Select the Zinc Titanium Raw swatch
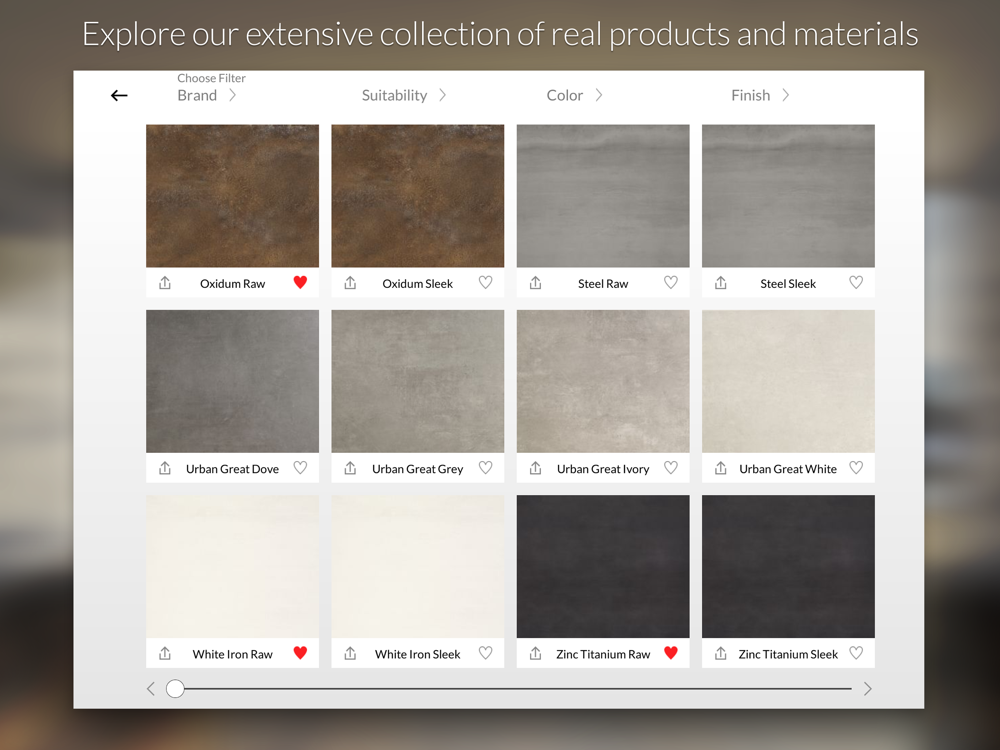The height and width of the screenshot is (750, 1000). coord(603,566)
